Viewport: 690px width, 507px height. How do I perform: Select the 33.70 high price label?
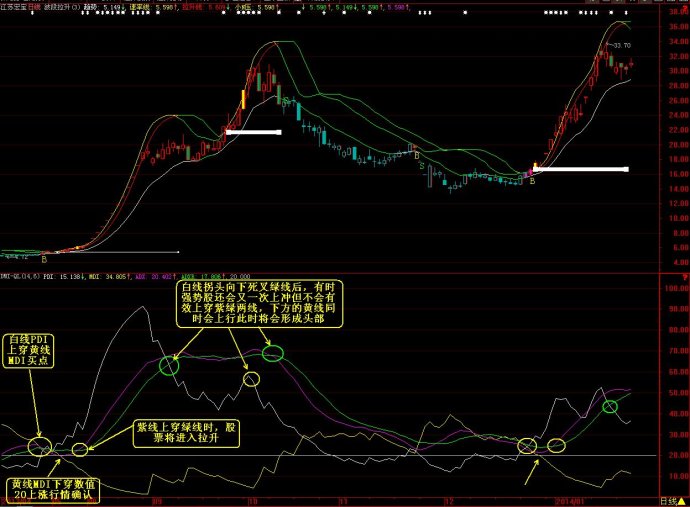(x=622, y=45)
